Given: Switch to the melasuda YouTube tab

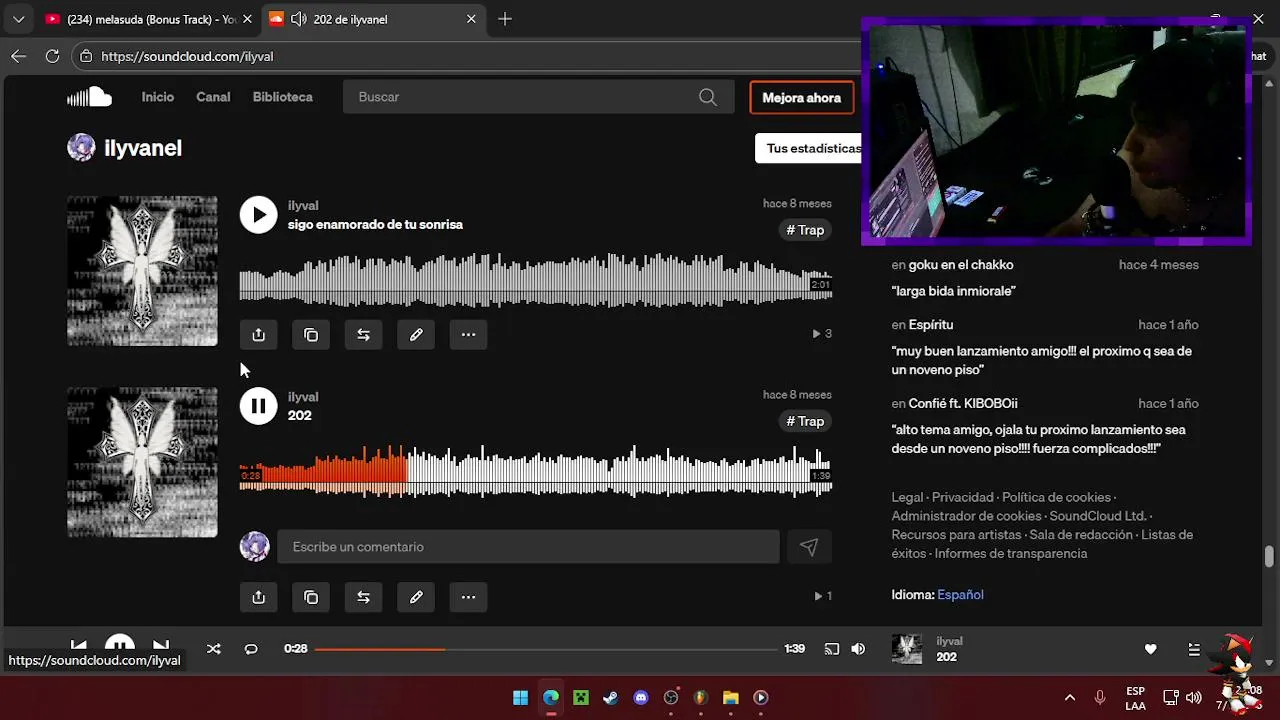Looking at the screenshot, I should [148, 19].
